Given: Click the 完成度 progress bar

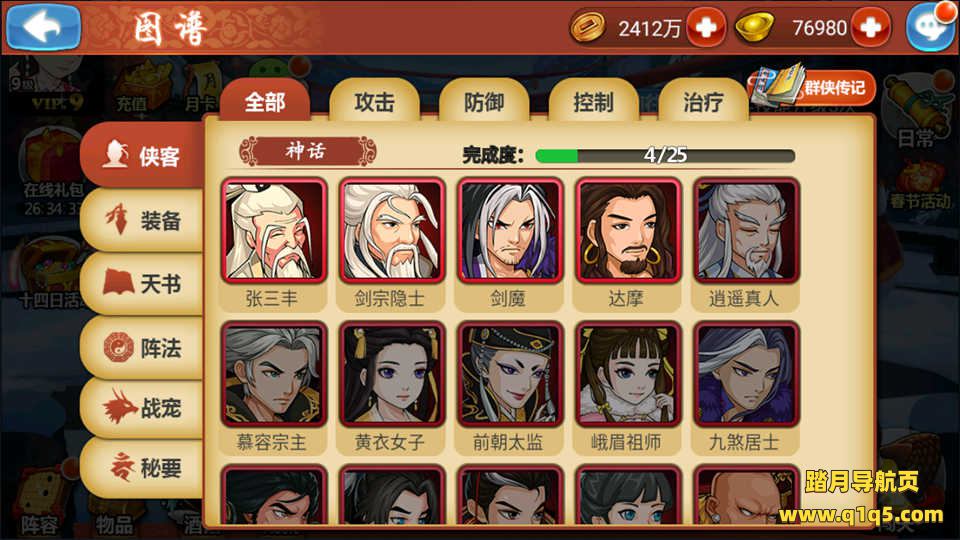Looking at the screenshot, I should pyautogui.click(x=665, y=156).
